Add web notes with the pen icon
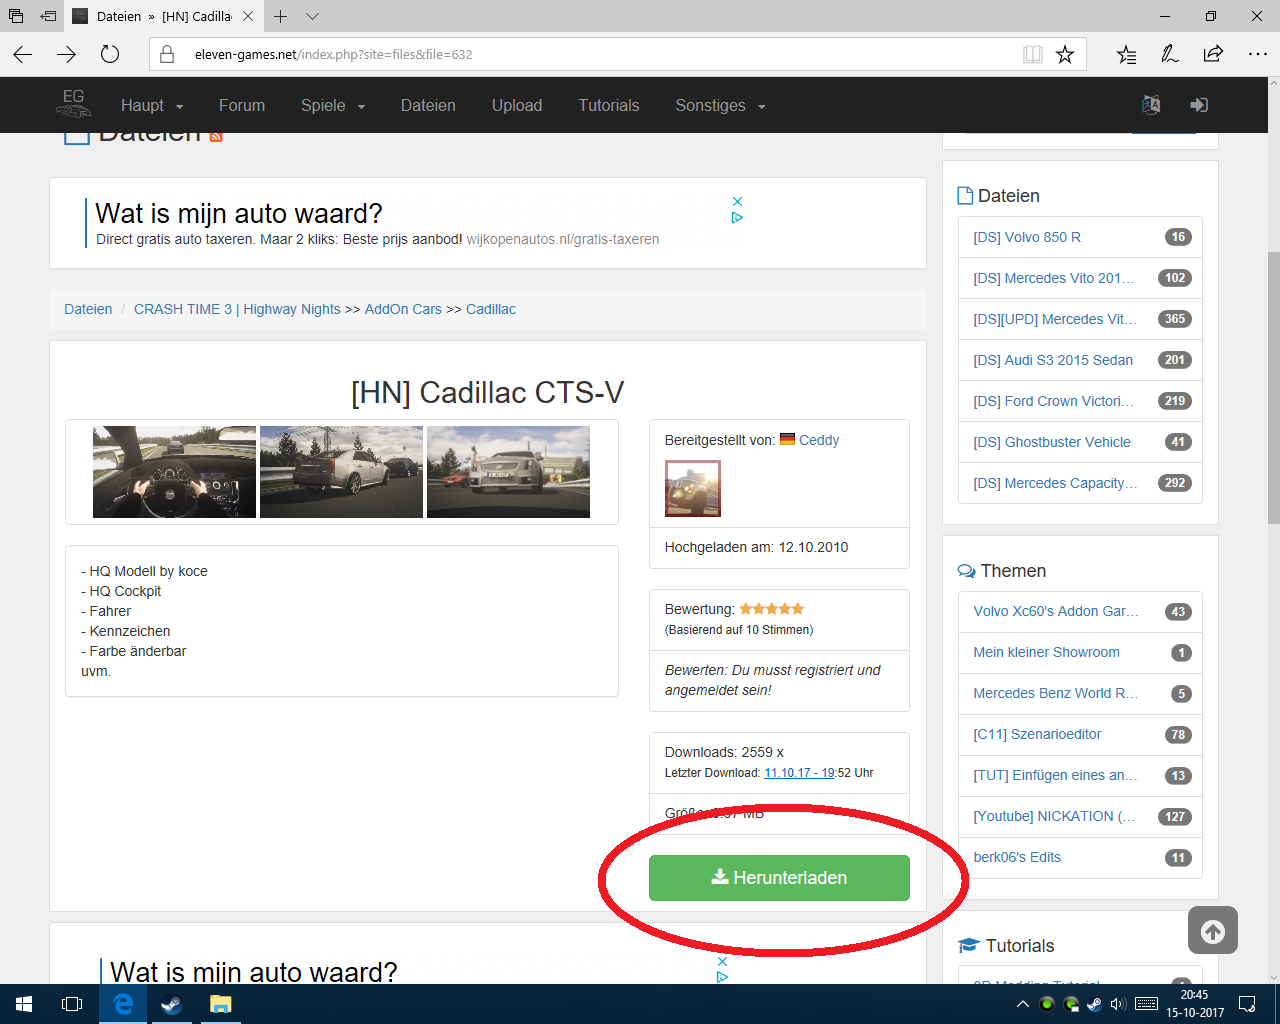 pyautogui.click(x=1170, y=54)
